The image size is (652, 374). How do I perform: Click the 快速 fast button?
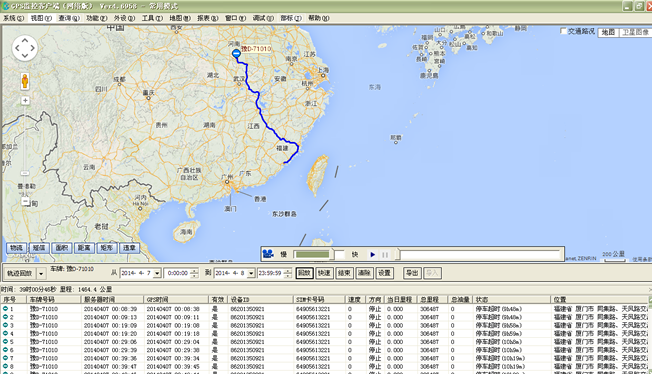(324, 273)
